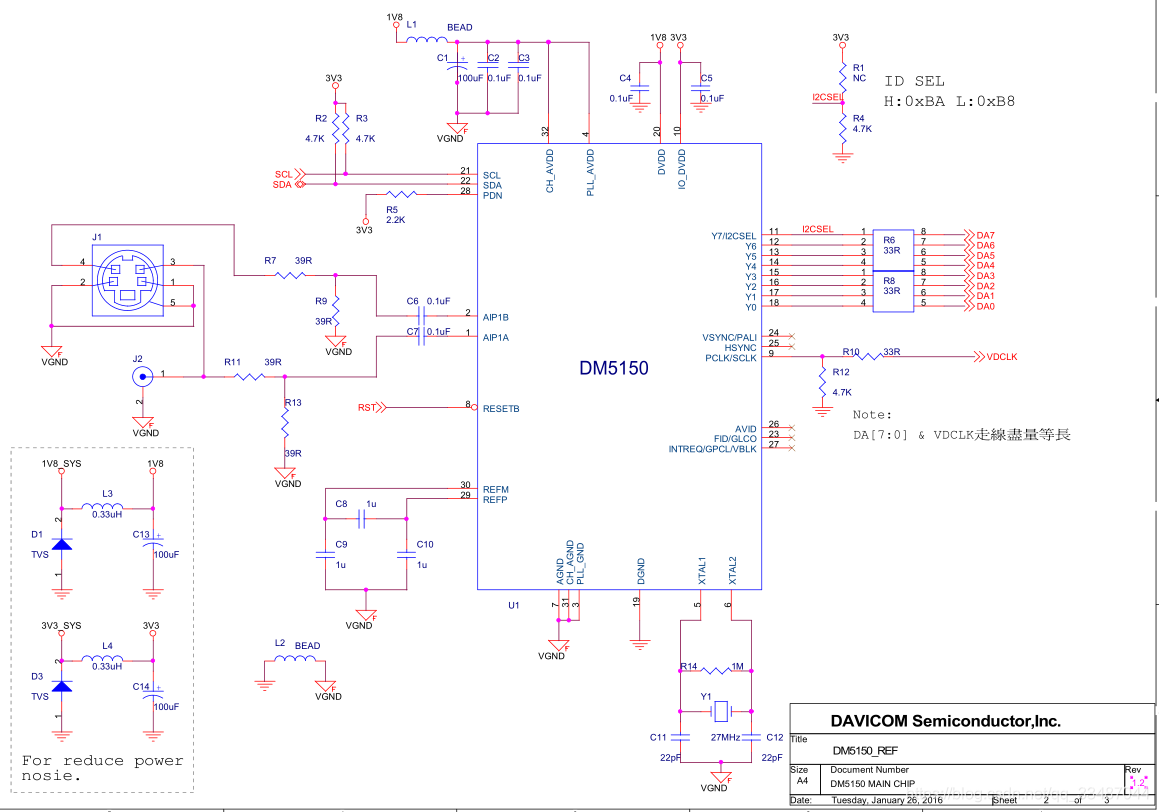Click the SDA off-page port

point(289,184)
